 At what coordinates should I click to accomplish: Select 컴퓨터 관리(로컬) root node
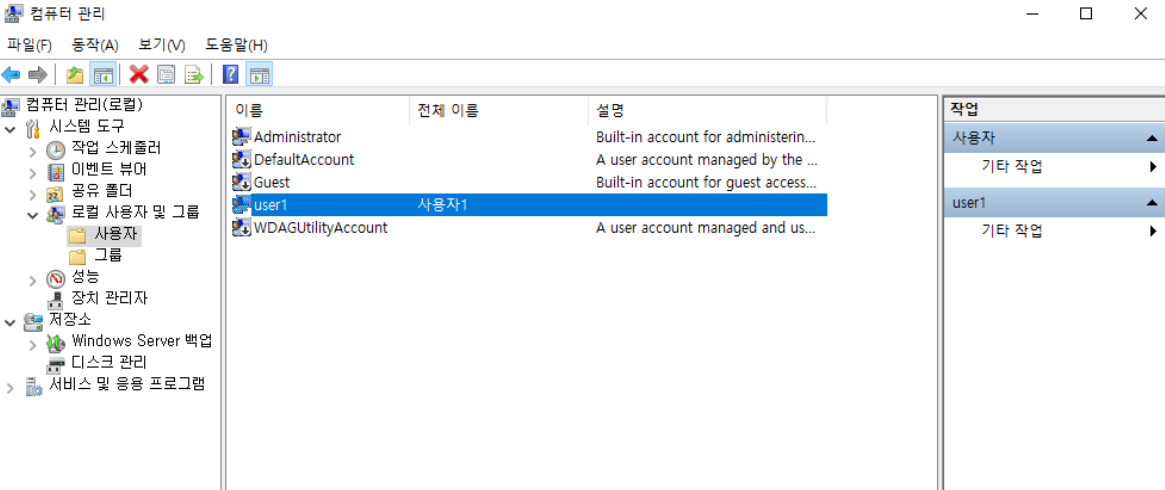(x=73, y=105)
